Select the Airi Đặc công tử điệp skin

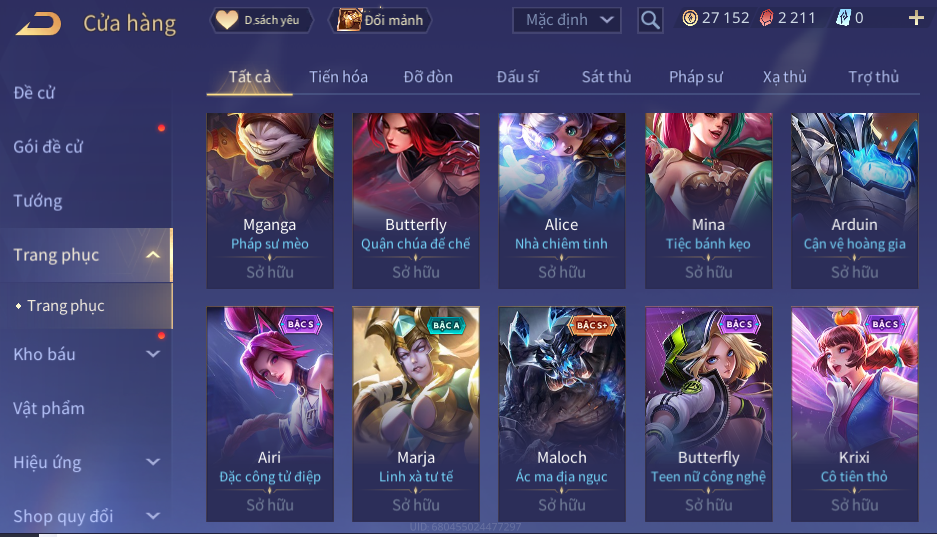pos(270,414)
